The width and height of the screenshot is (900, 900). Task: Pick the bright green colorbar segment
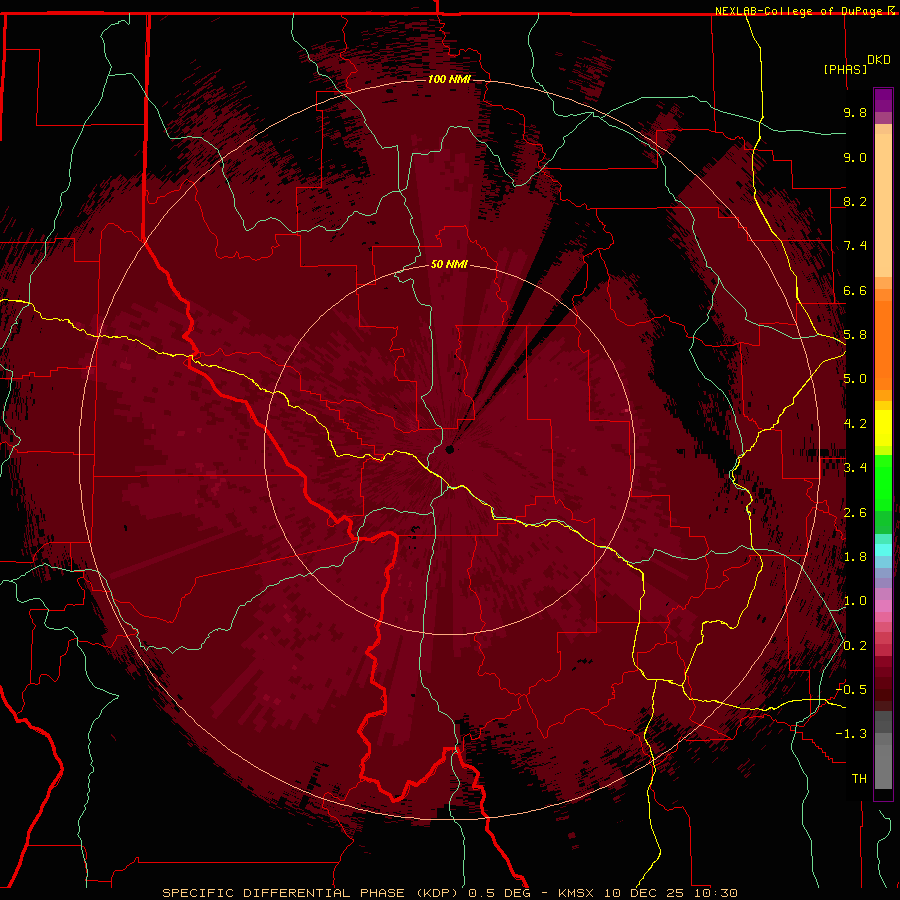pyautogui.click(x=883, y=482)
